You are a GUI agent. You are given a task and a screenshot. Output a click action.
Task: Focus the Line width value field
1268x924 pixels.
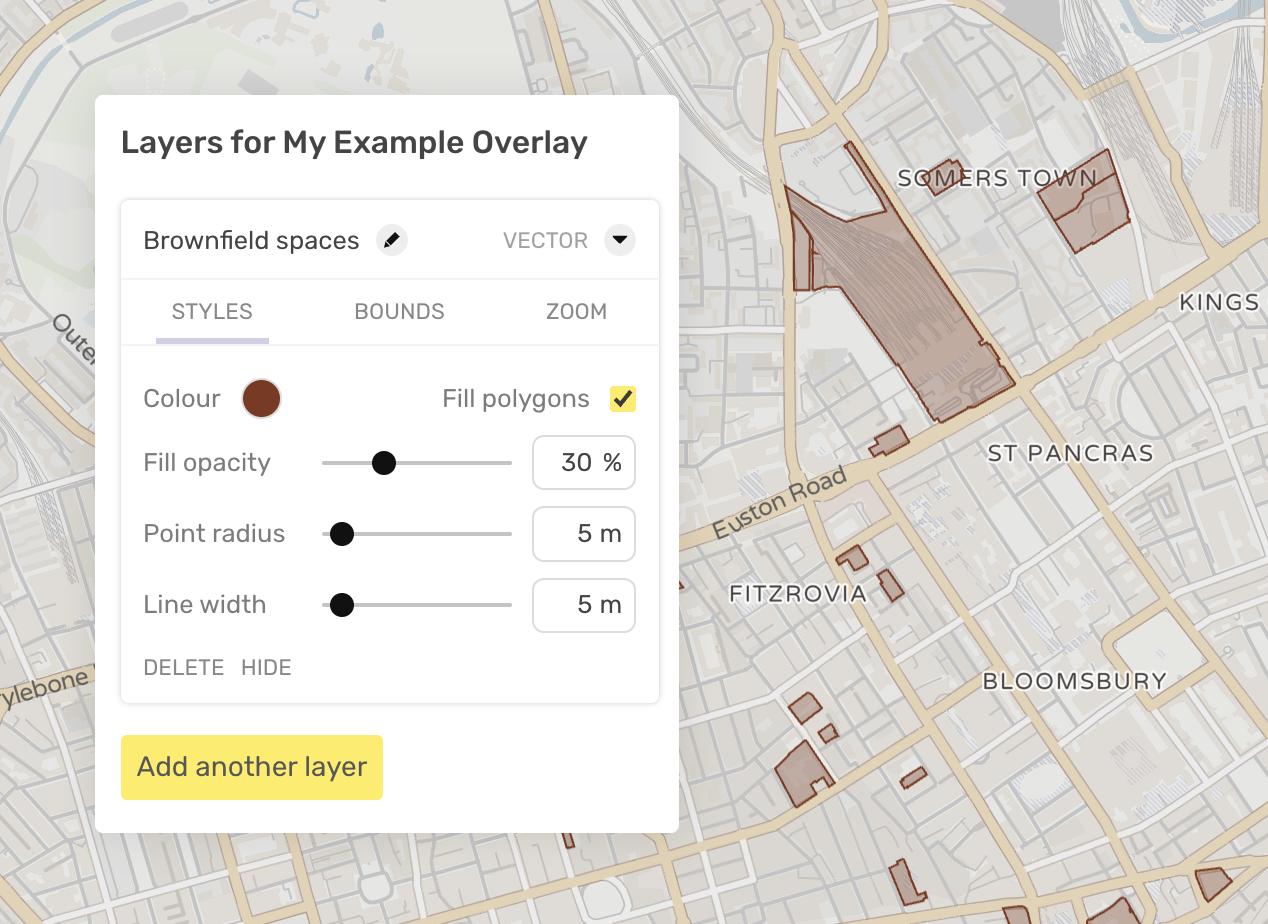pyautogui.click(x=583, y=605)
